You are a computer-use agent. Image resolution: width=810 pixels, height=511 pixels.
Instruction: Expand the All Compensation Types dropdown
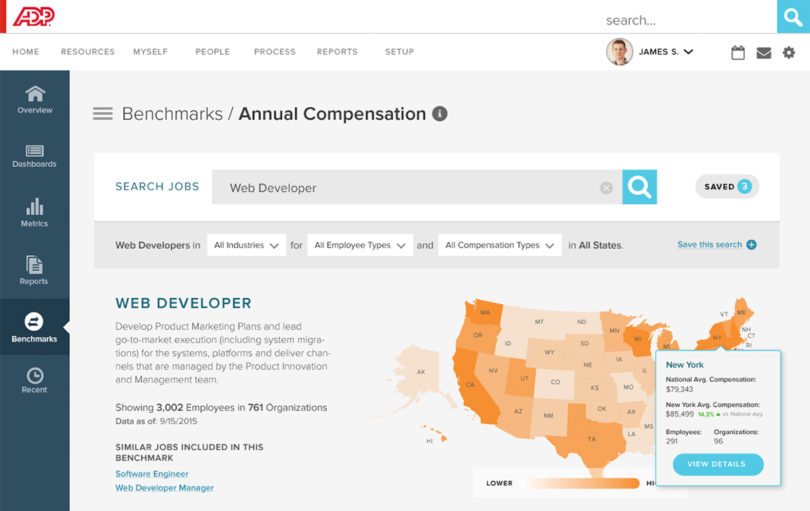point(499,245)
